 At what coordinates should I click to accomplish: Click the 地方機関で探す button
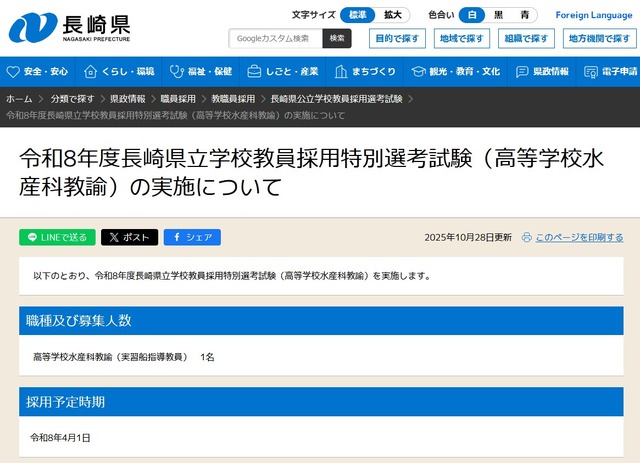point(599,38)
